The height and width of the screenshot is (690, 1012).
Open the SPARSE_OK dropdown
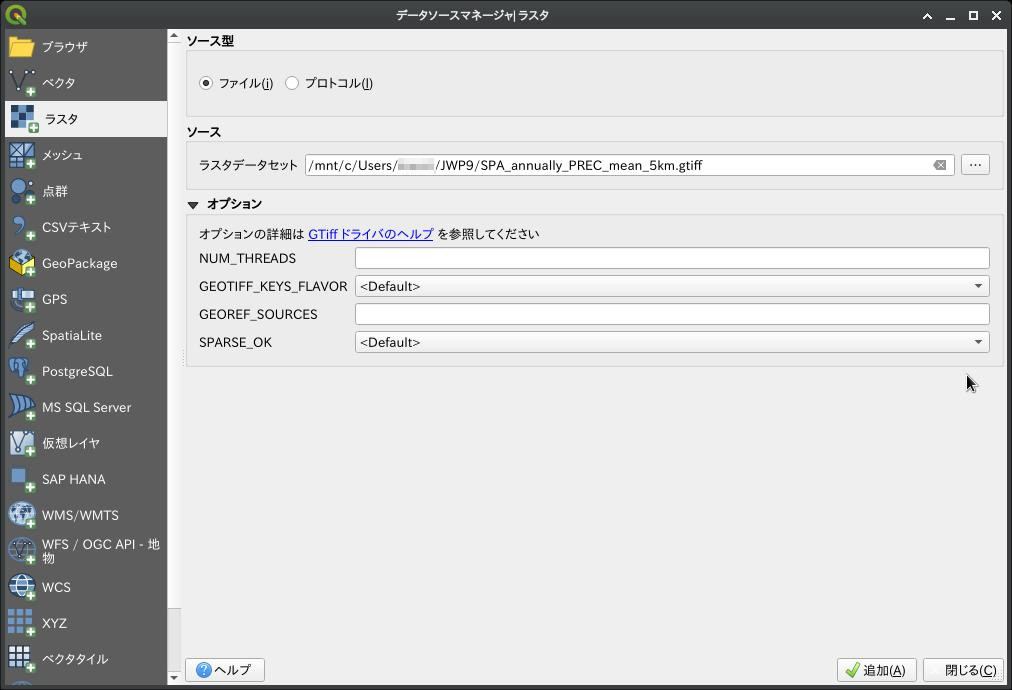[672, 342]
